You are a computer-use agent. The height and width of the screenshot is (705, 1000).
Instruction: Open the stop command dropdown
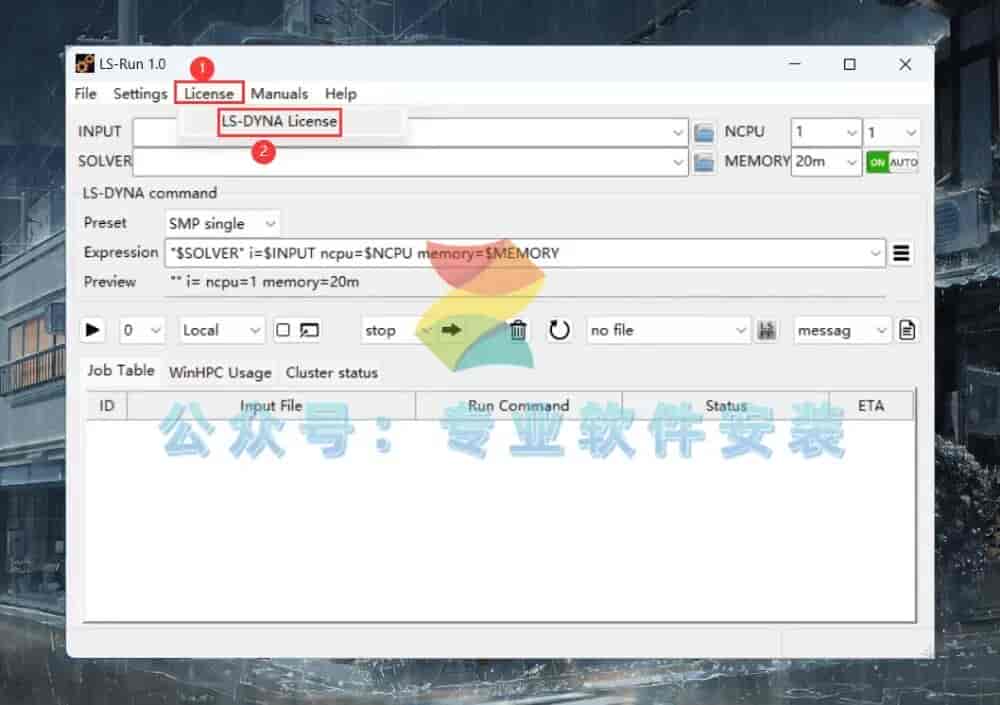click(x=397, y=330)
